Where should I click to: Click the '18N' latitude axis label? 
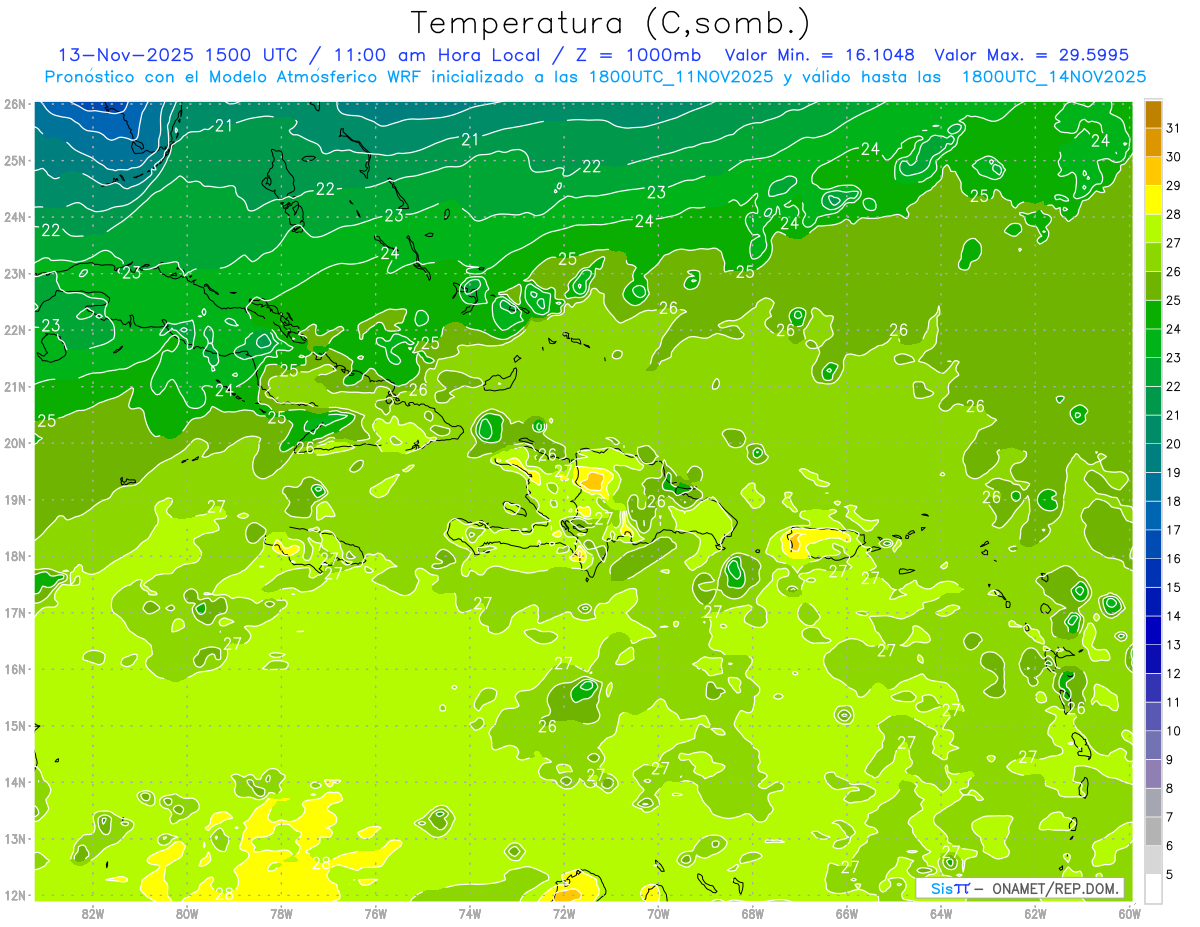tap(14, 556)
